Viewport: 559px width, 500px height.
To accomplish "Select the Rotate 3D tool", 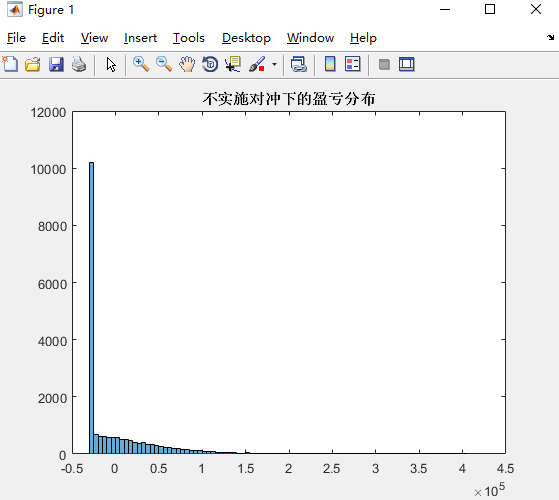I will (x=210, y=65).
